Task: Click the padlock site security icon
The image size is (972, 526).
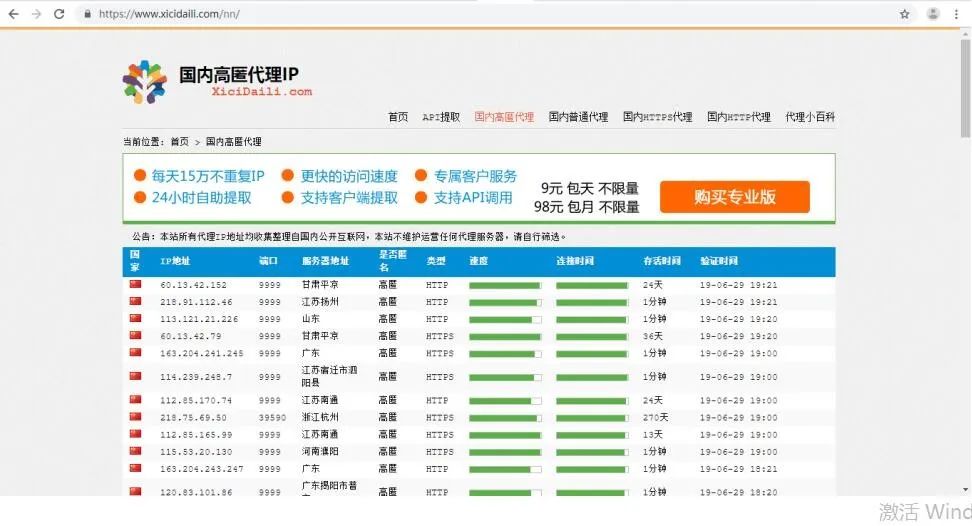Action: click(87, 14)
